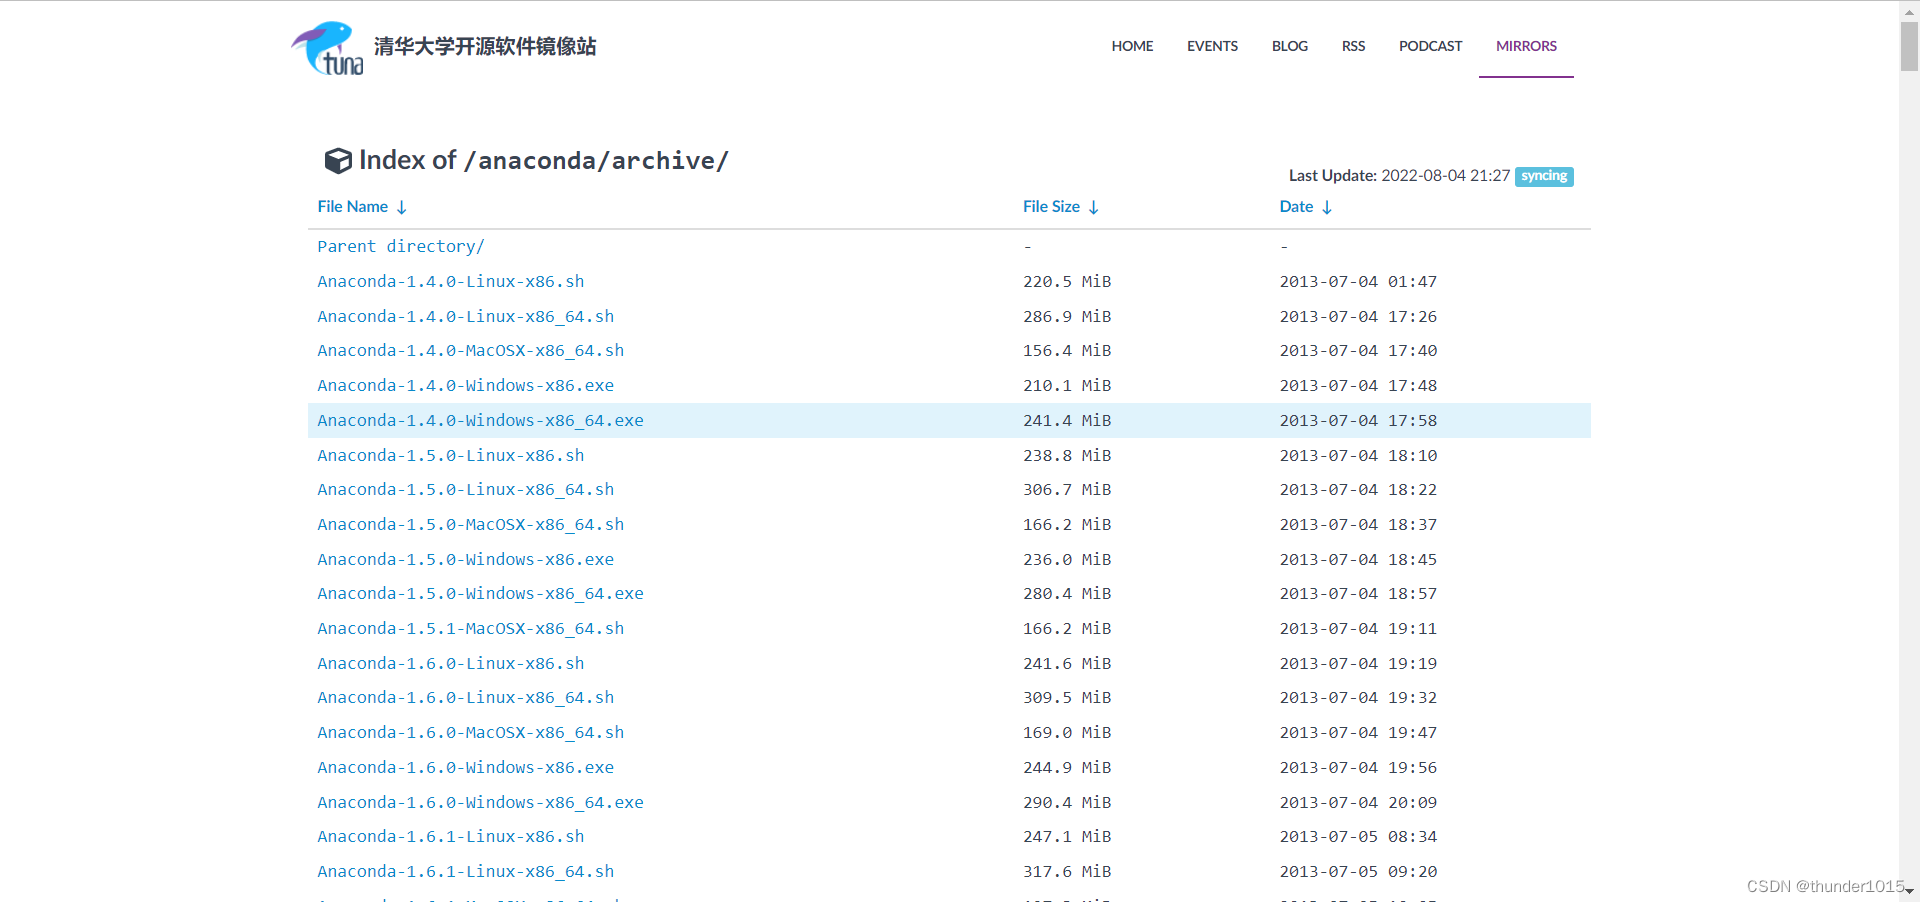Click date 2013-07-04 19:47
The width and height of the screenshot is (1920, 902).
click(1358, 733)
